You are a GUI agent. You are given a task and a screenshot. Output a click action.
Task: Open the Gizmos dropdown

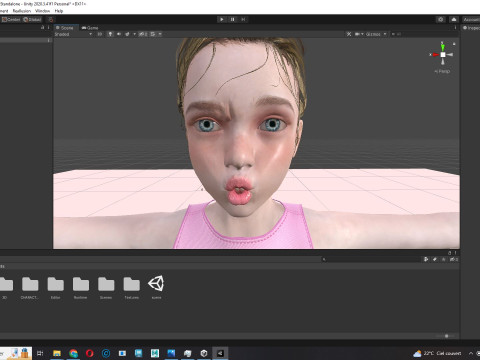376,34
